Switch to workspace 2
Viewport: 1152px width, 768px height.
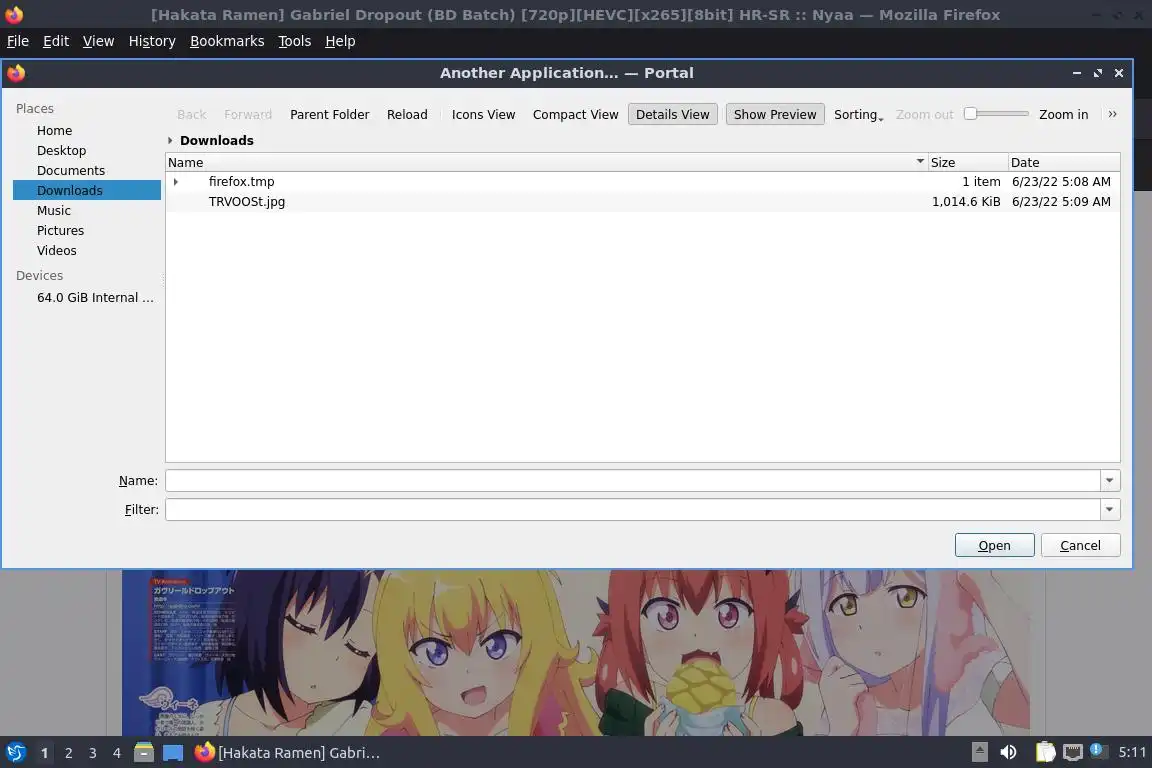point(68,753)
